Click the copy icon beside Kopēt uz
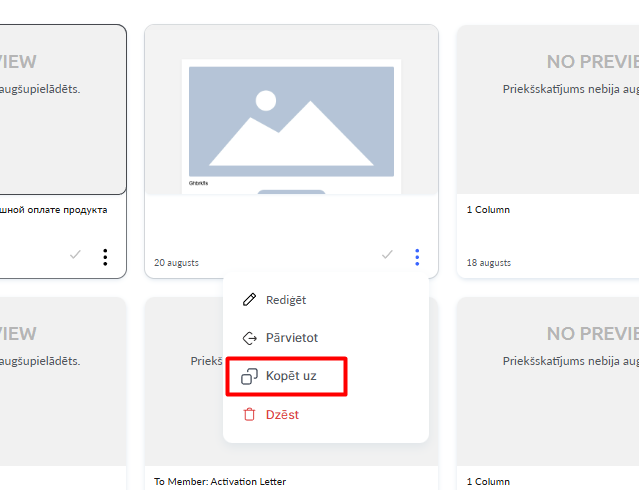Viewport: 639px width, 490px height. (250, 376)
